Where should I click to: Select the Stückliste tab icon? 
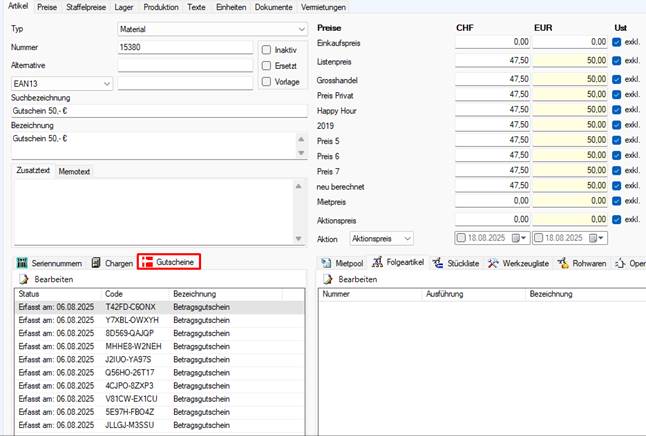tap(438, 263)
